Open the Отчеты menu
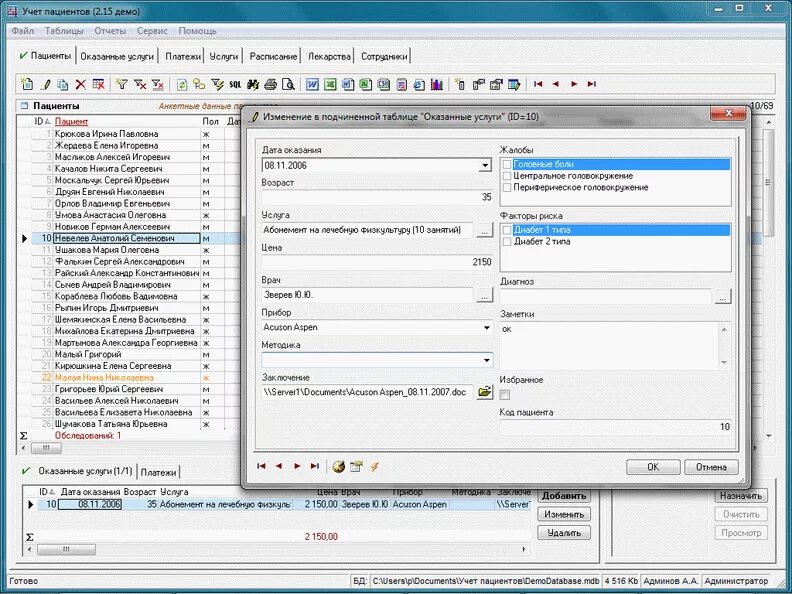The image size is (792, 594). pyautogui.click(x=110, y=31)
